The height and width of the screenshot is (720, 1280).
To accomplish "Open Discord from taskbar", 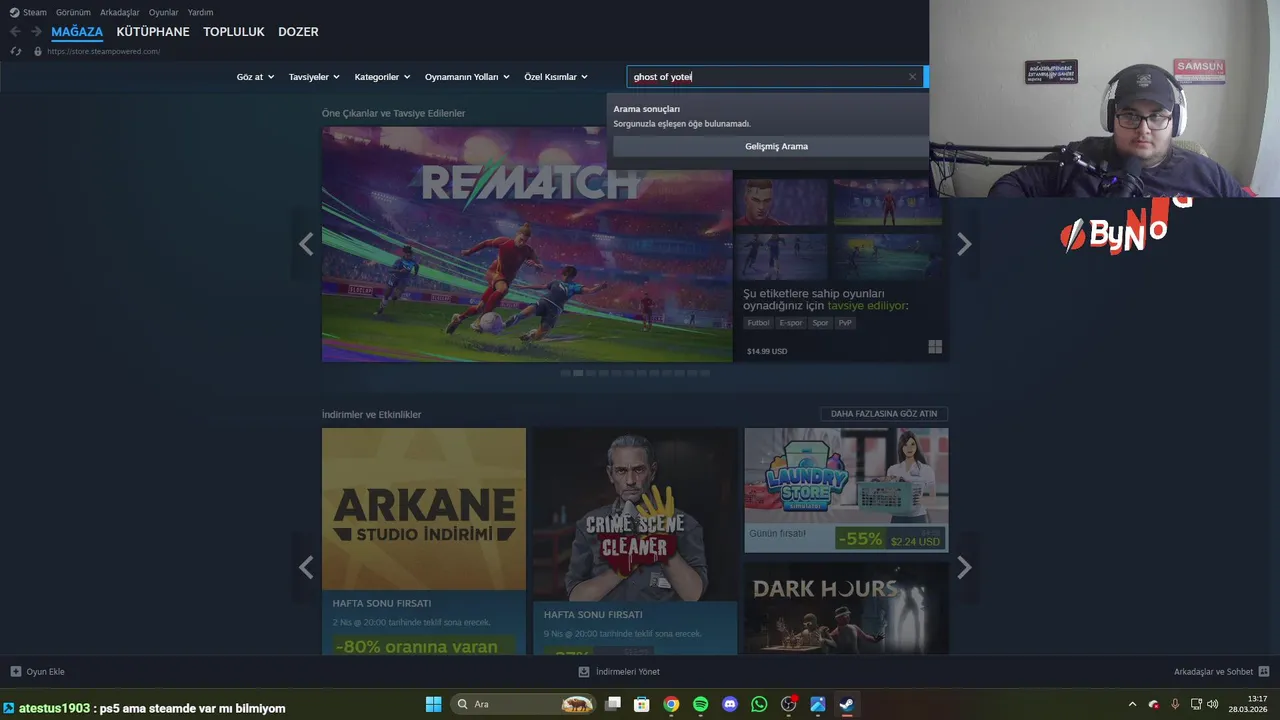I will [x=730, y=704].
